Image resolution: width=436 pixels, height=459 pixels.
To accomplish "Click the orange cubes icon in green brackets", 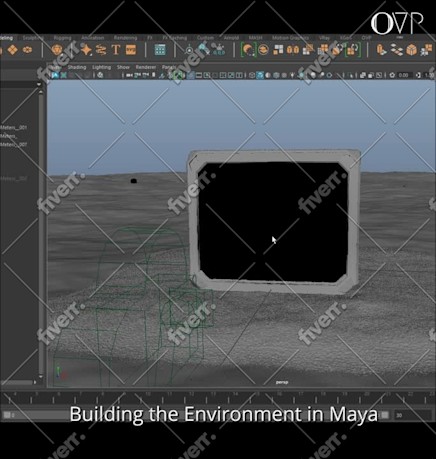I will pos(352,50).
